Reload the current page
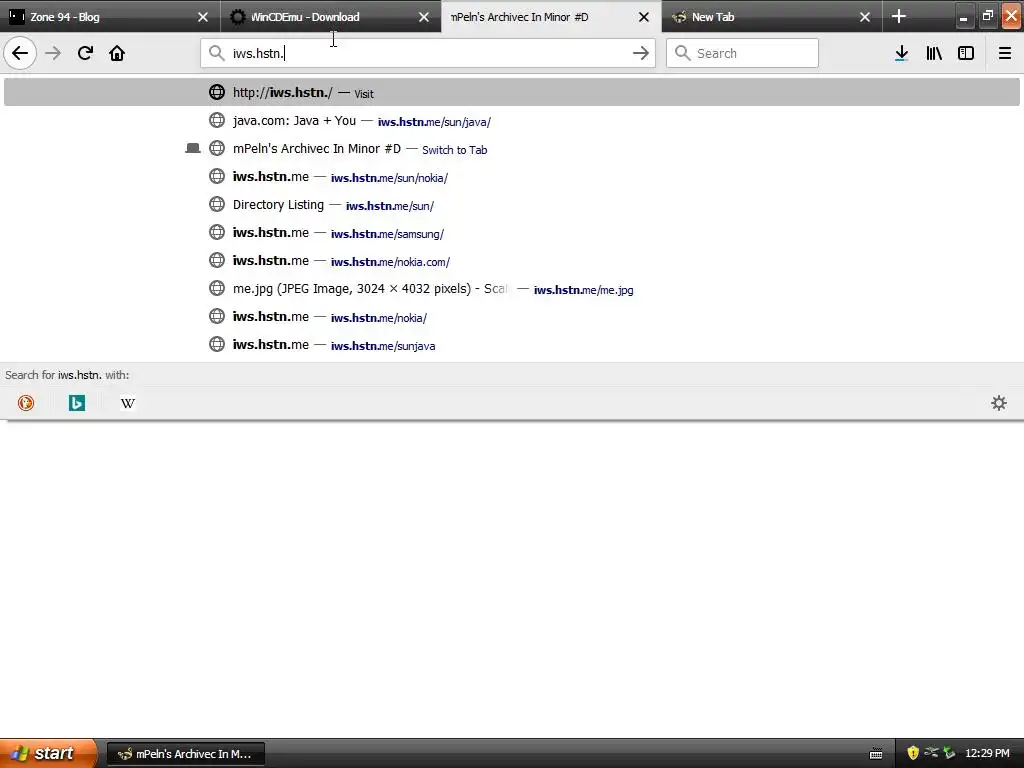The image size is (1024, 768). pyautogui.click(x=85, y=53)
